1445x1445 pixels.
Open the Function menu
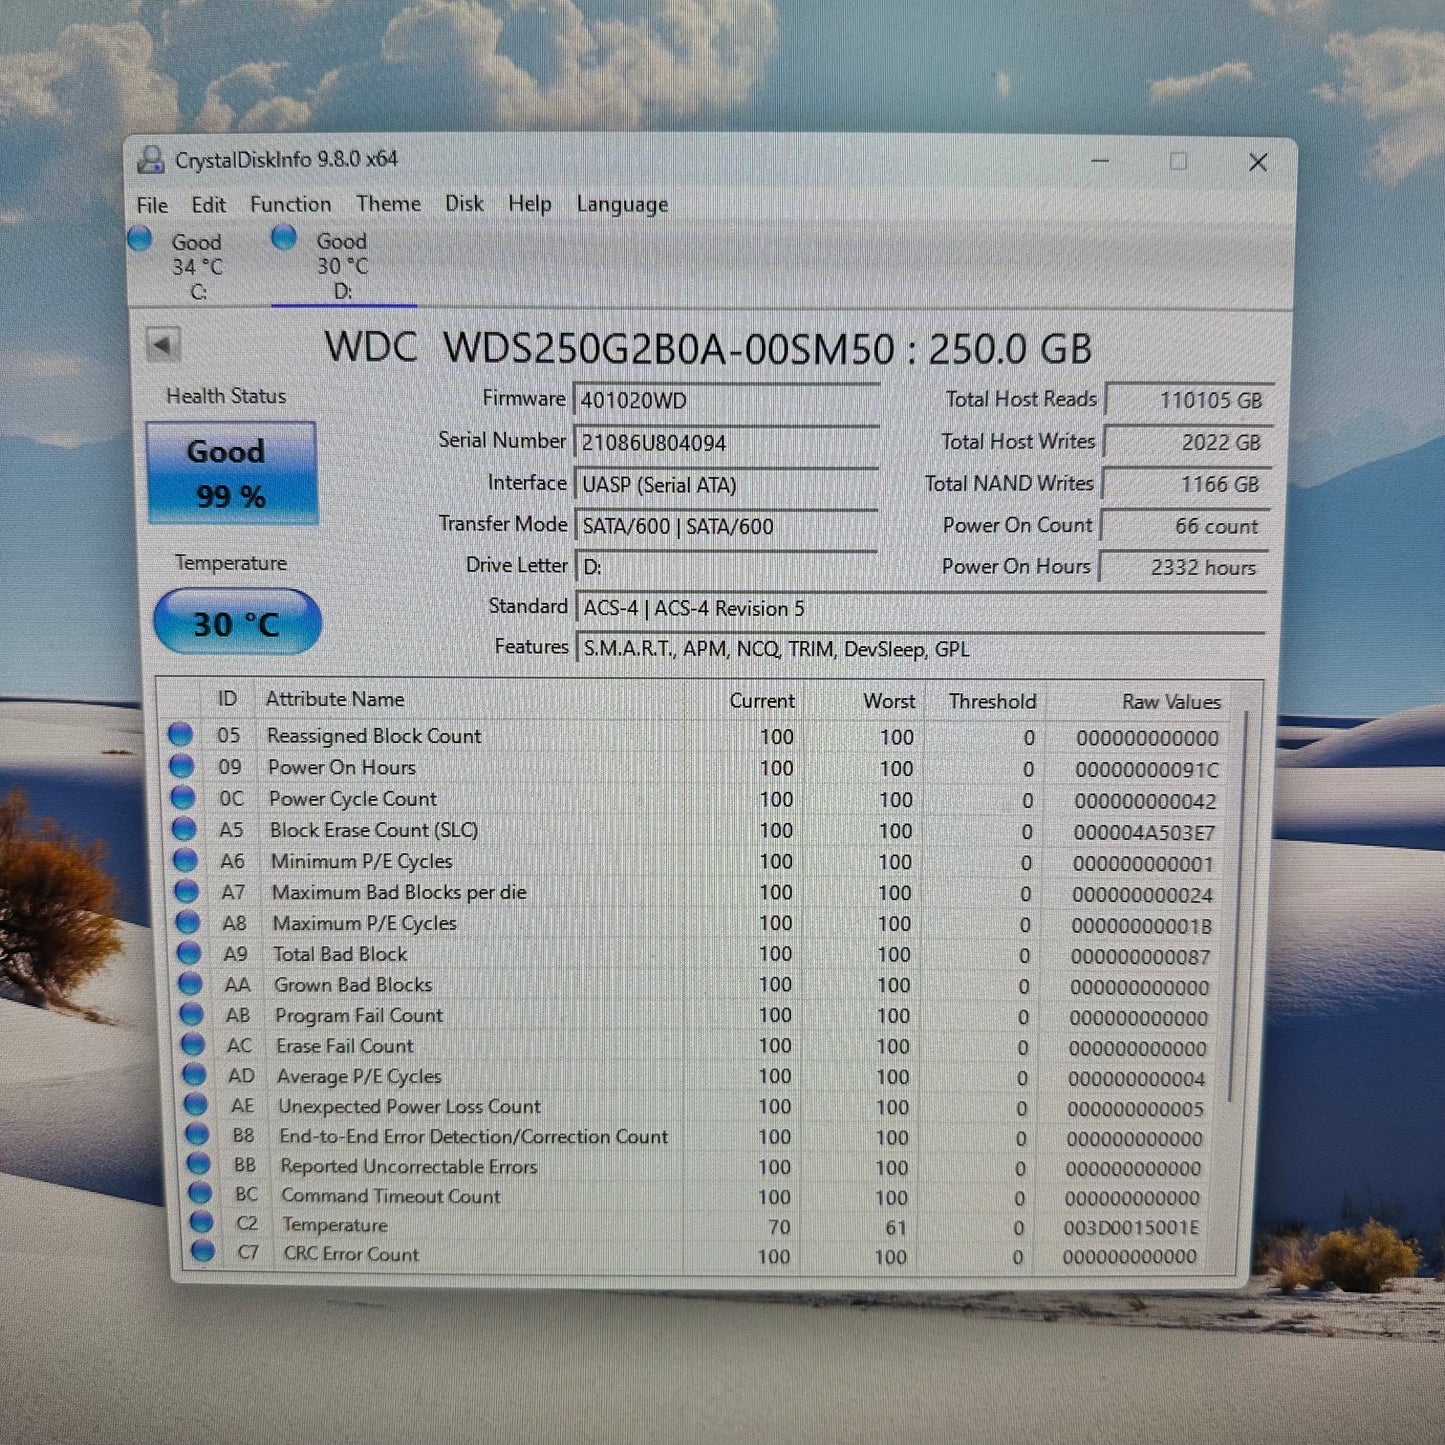290,204
